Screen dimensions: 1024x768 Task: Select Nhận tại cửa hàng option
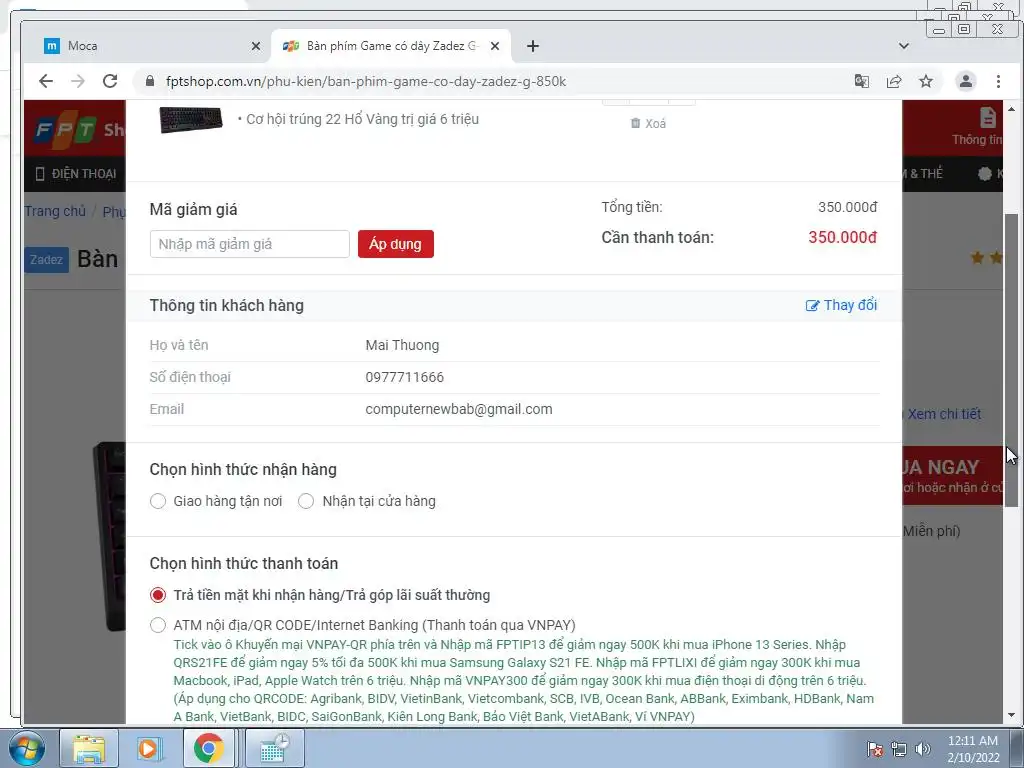[x=306, y=501]
